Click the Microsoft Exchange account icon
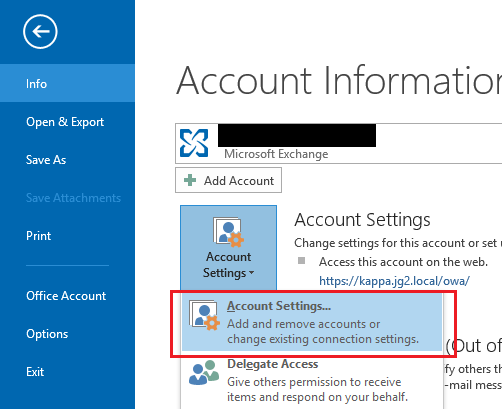Viewport: 502px width, 409px height. tap(194, 143)
